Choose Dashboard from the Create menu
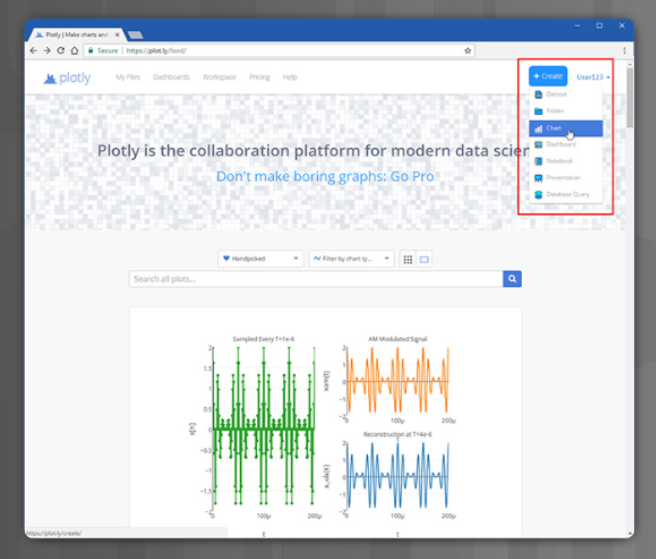This screenshot has height=559, width=656. pos(566,144)
